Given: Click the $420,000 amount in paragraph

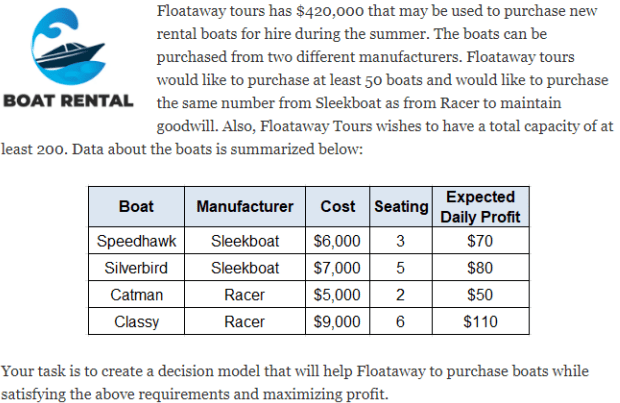Looking at the screenshot, I should [334, 12].
